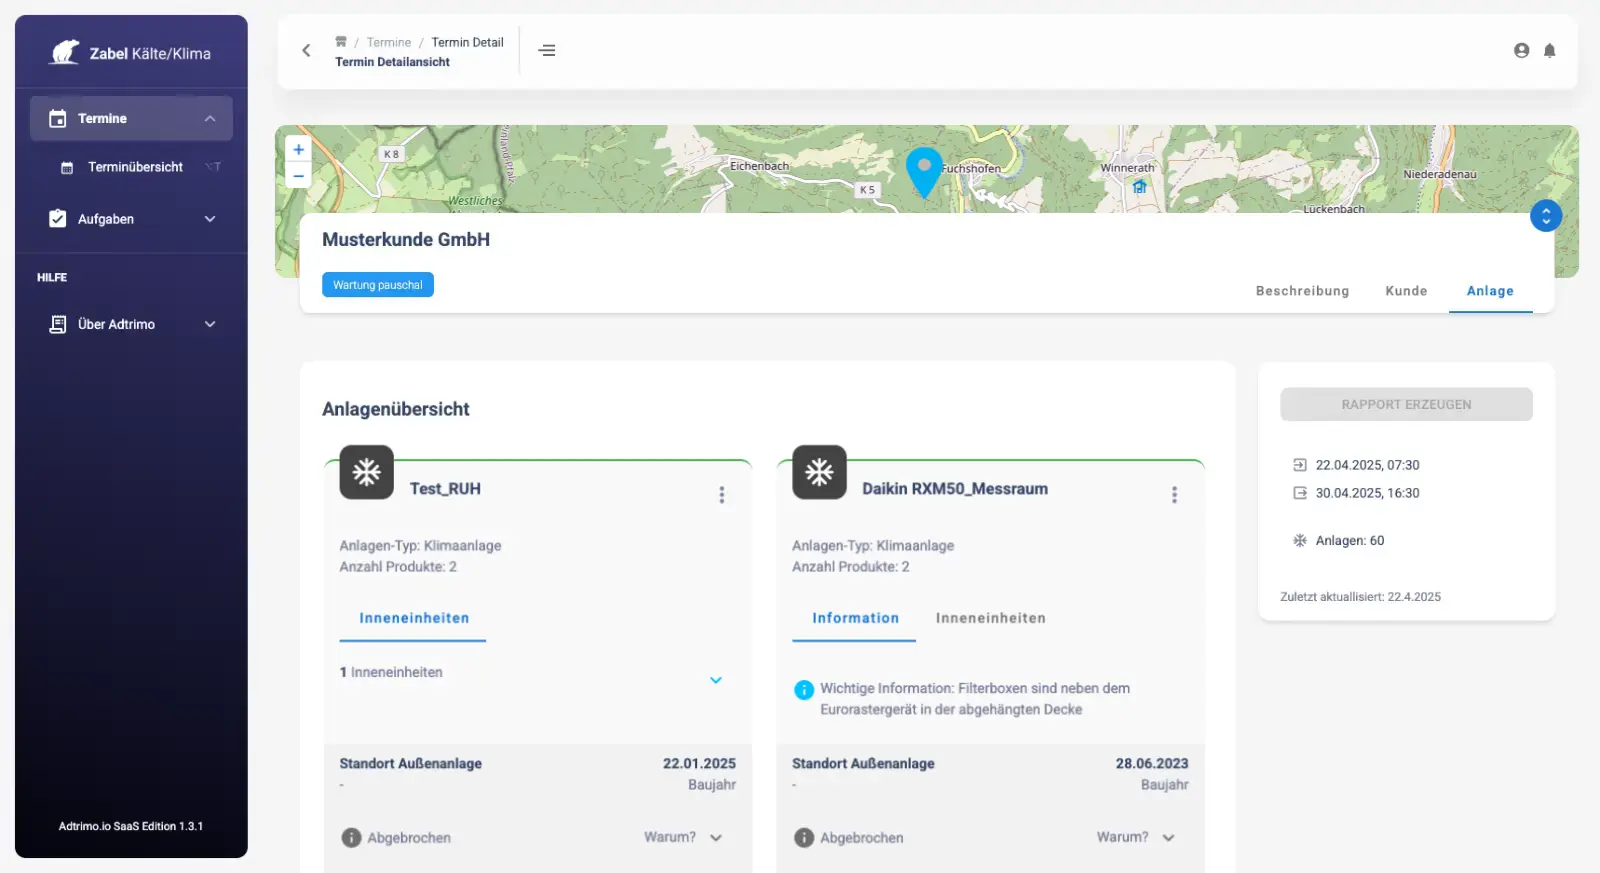Switch to the Beschreibung tab
1600x873 pixels.
(1302, 291)
